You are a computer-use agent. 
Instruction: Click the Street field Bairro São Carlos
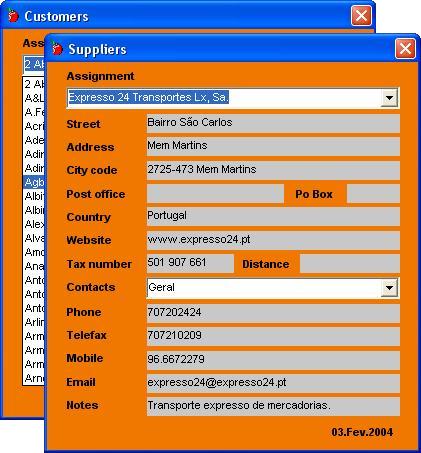click(x=273, y=123)
